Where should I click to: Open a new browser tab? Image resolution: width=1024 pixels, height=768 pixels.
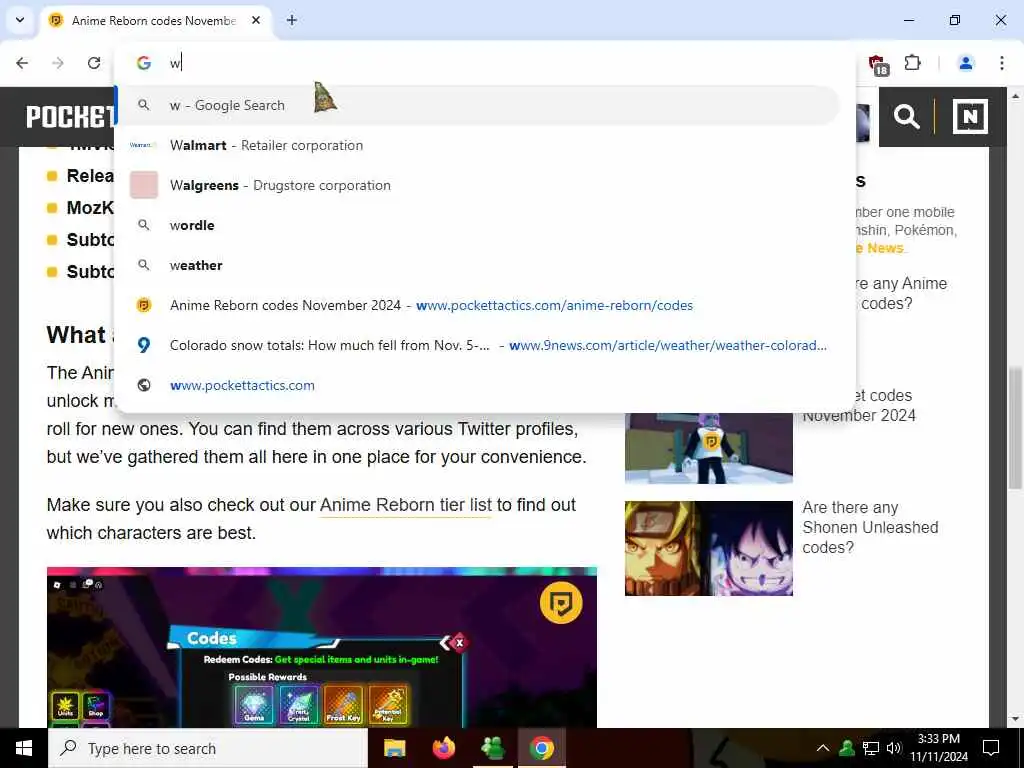292,20
